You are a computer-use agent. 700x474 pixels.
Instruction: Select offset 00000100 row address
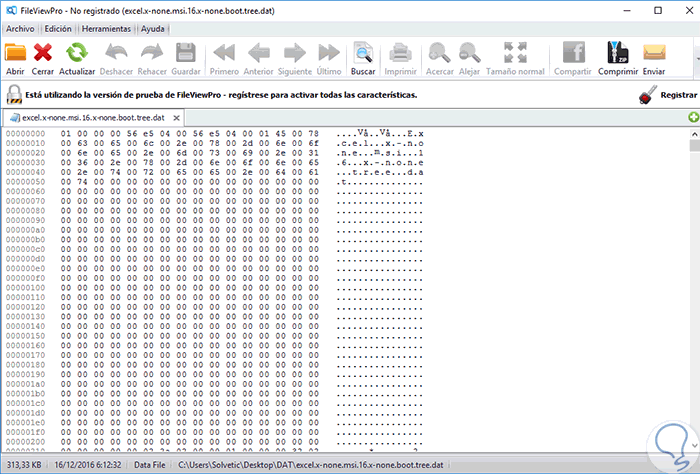click(26, 288)
